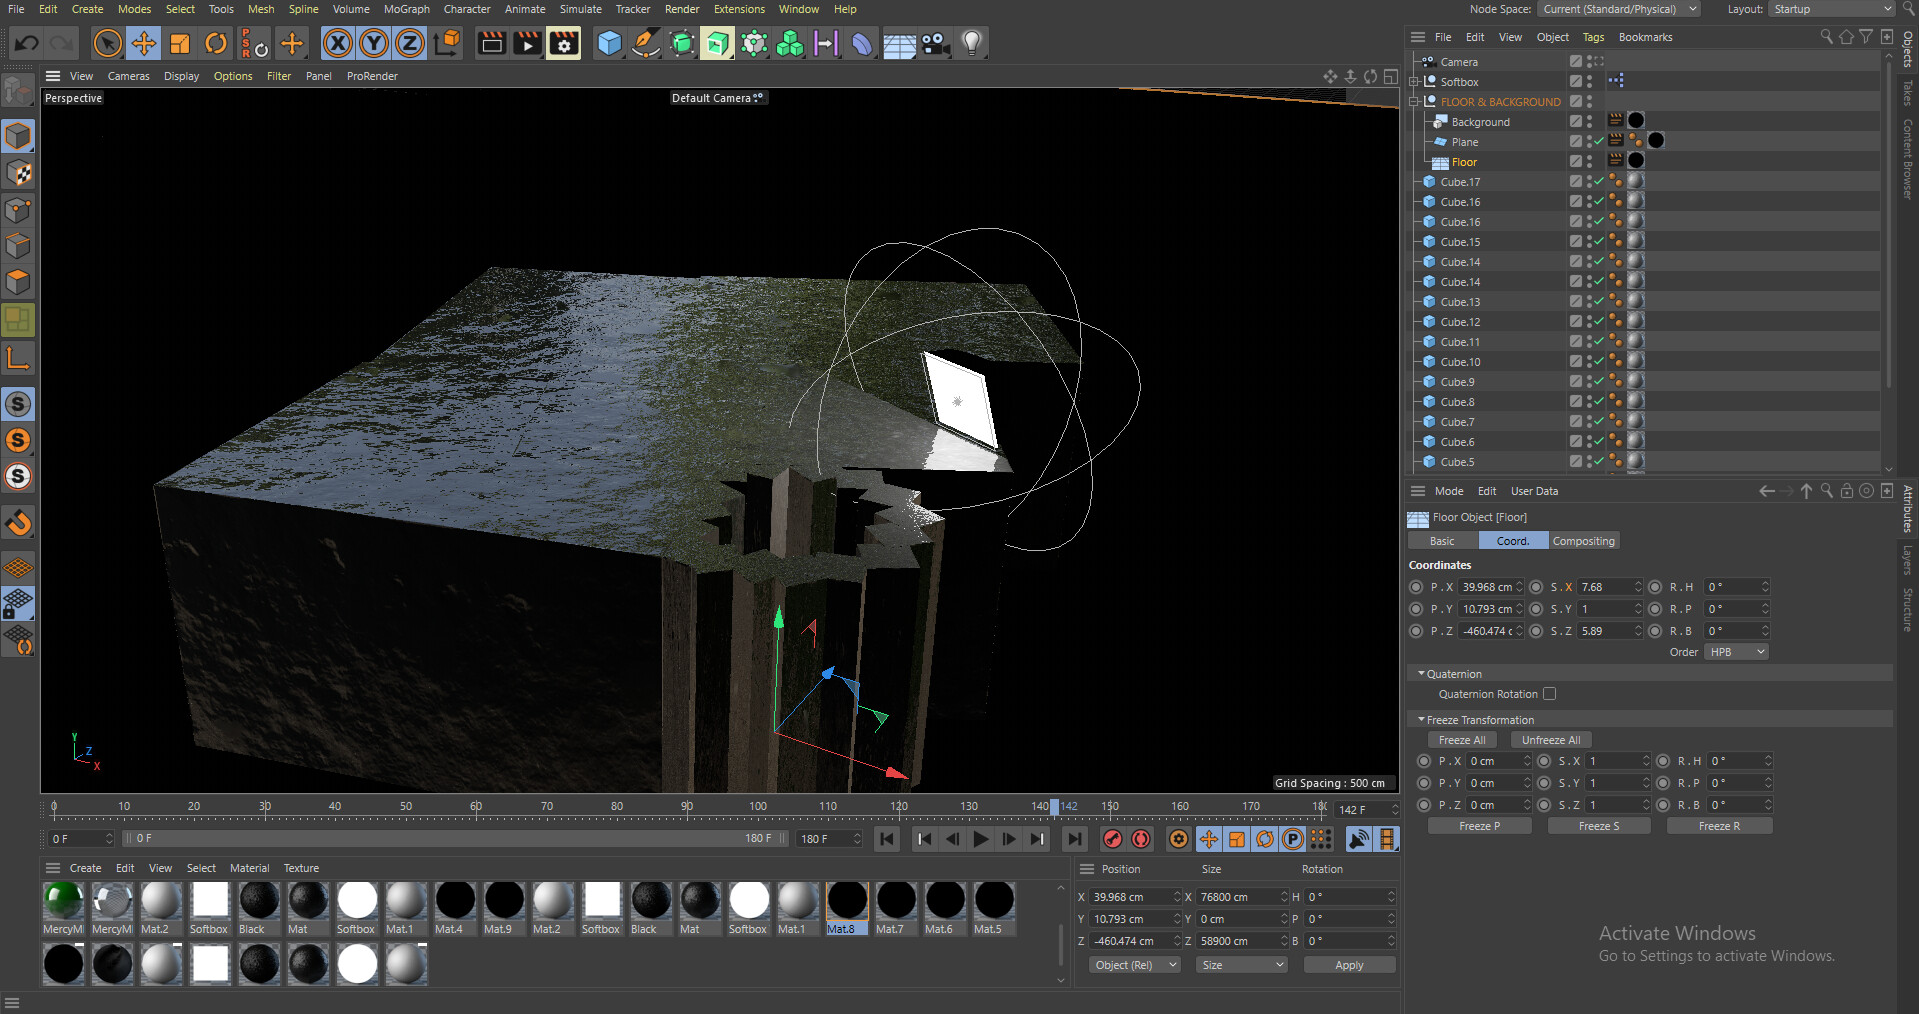Click the Undo arrow icon
Screen dimensions: 1919x1014
tap(27, 43)
